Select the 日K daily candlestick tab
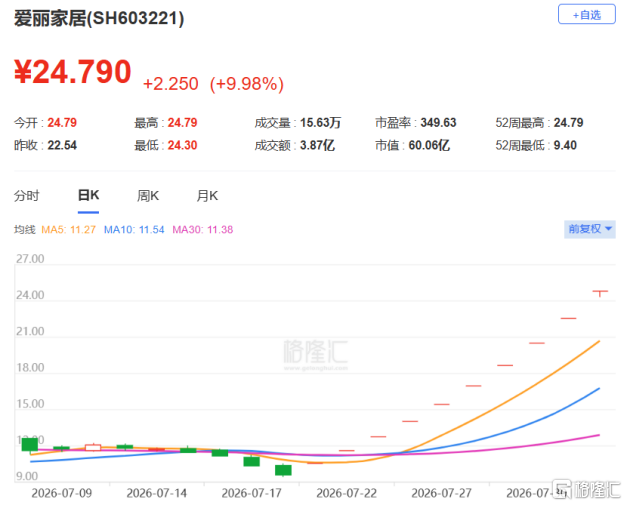The width and height of the screenshot is (627, 506). click(x=88, y=196)
